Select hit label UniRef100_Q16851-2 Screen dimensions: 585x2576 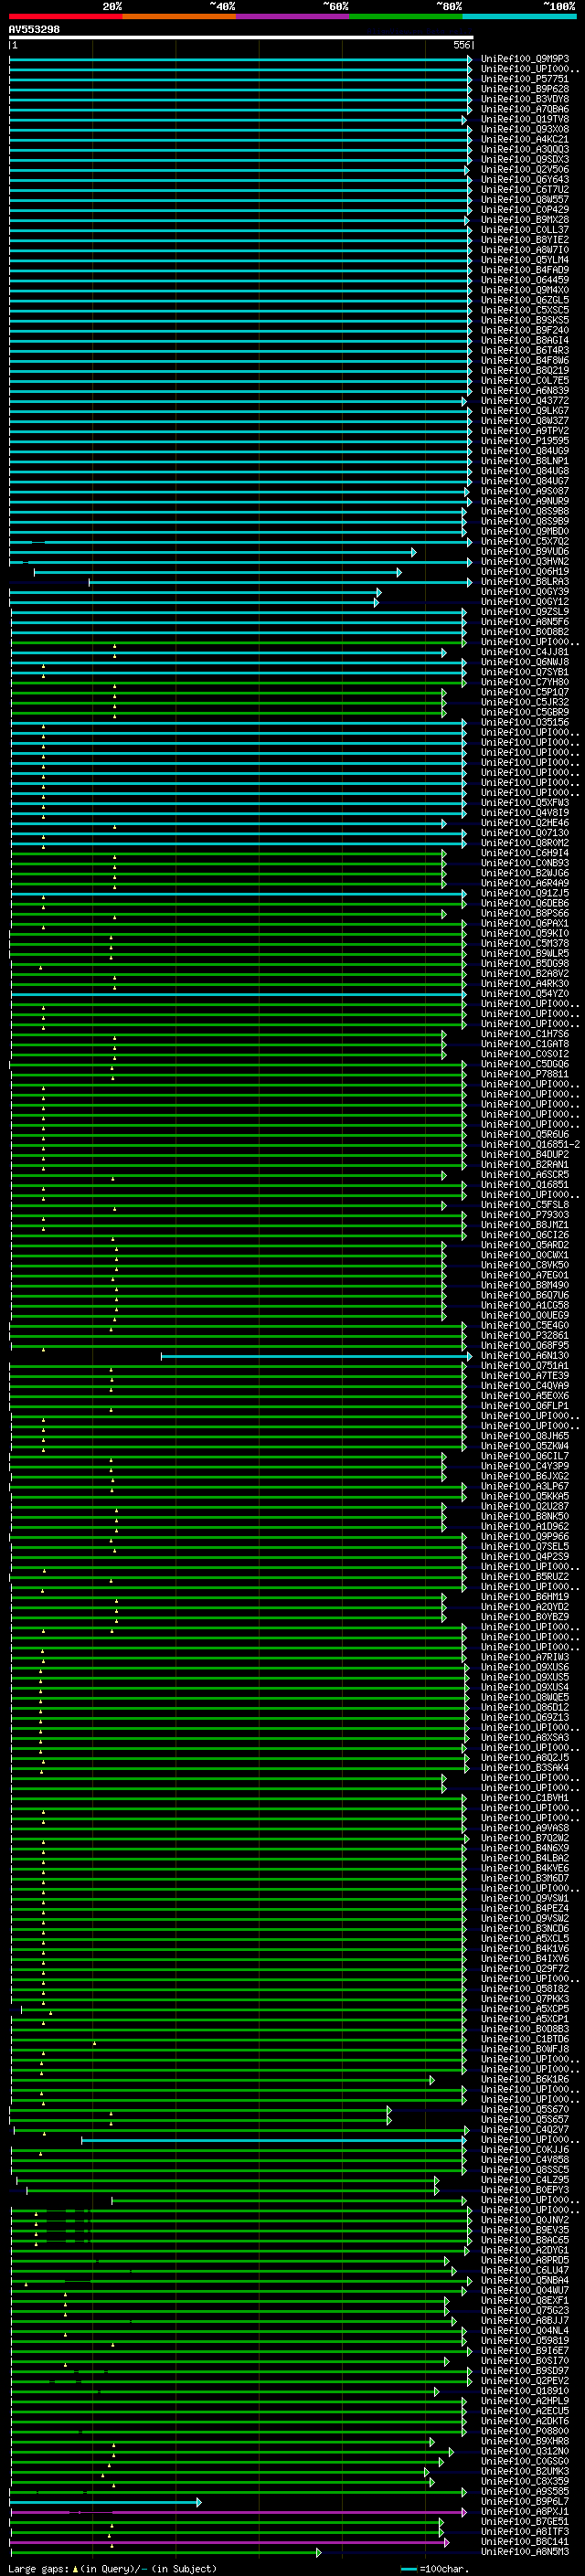[531, 1144]
